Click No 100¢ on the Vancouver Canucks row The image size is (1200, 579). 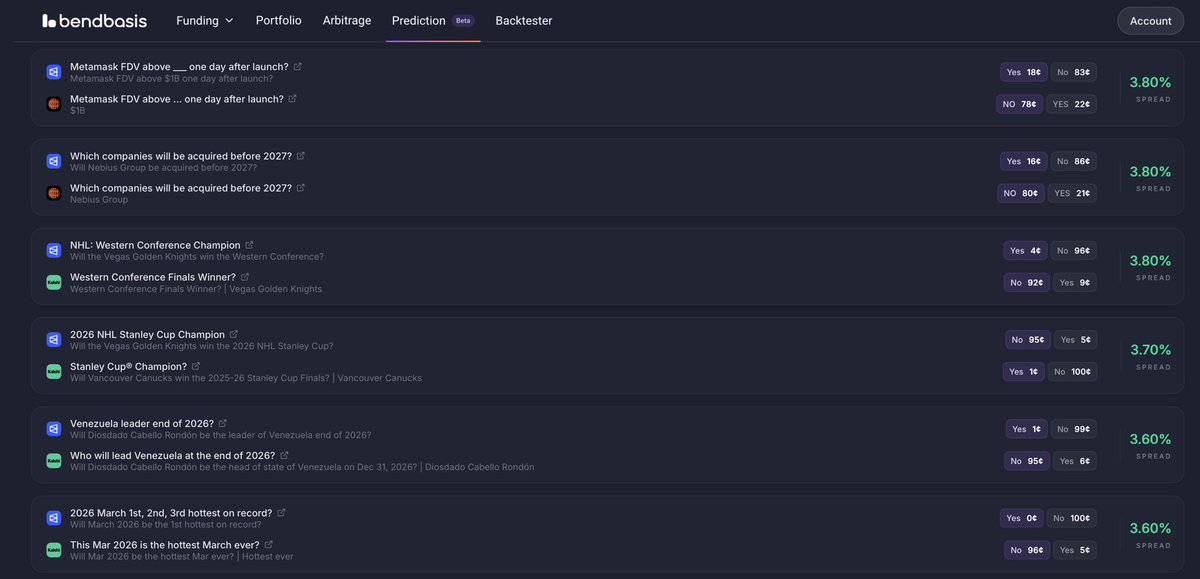(1072, 371)
